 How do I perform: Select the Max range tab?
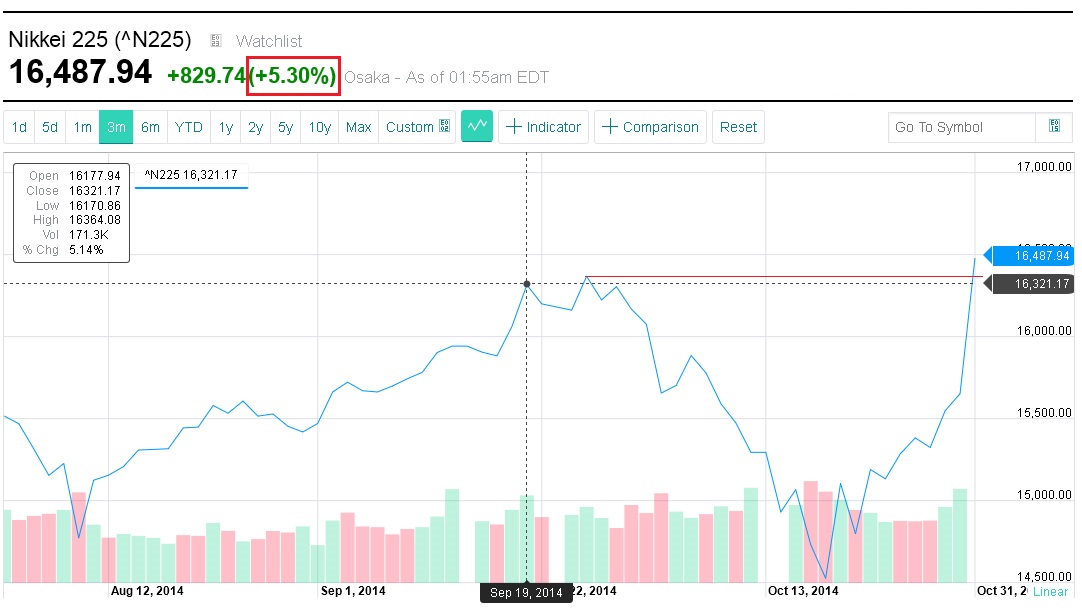358,127
